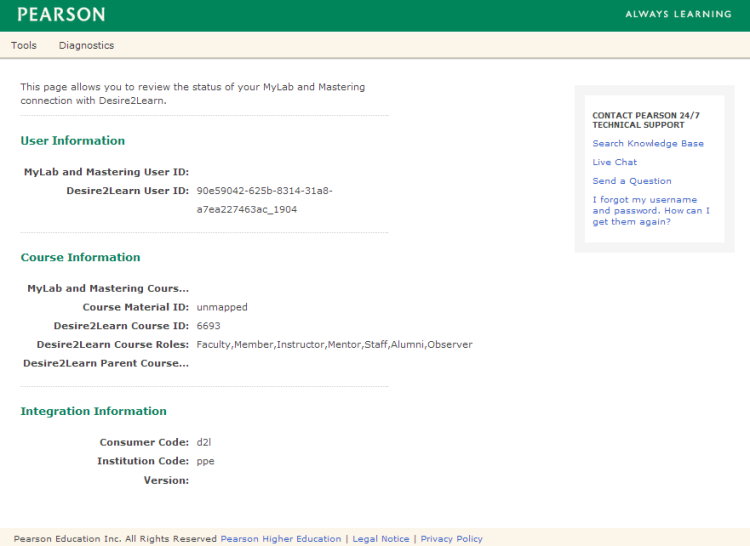This screenshot has height=546, width=750.
Task: Click the truncated Desire2Learn Parent Course... label
Action: [x=106, y=363]
